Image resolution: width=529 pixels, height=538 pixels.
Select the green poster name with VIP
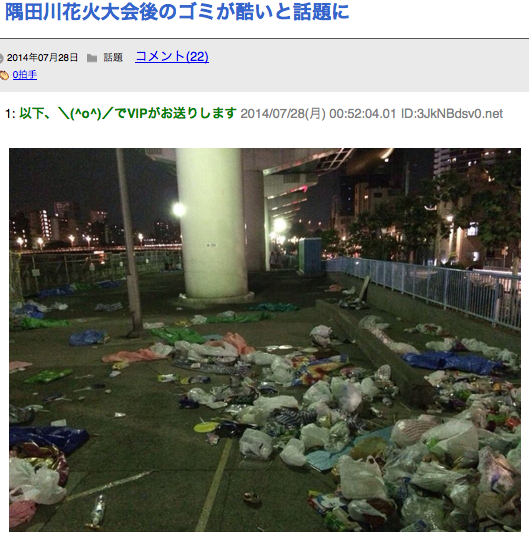(x=128, y=113)
